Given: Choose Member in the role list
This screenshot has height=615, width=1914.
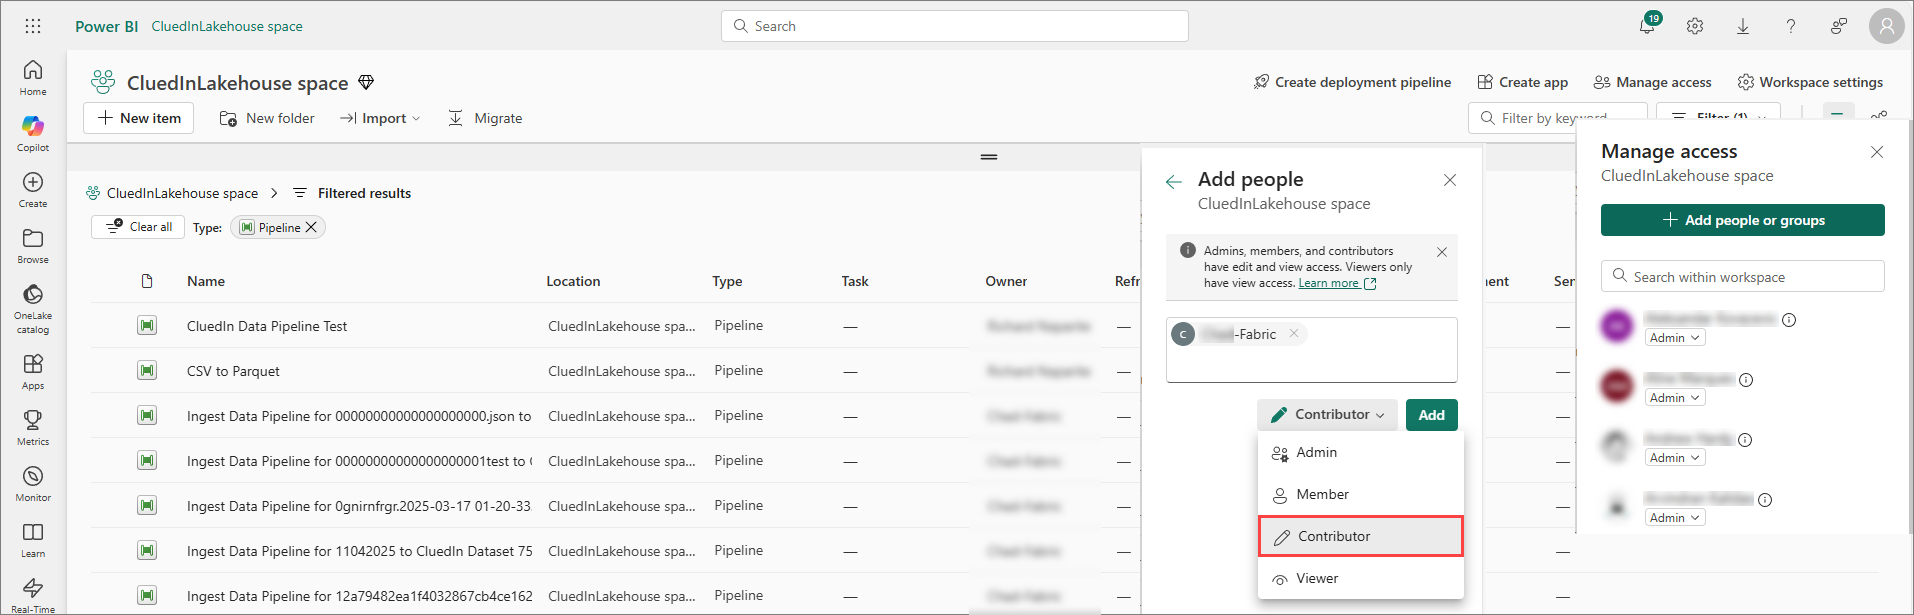Looking at the screenshot, I should (x=1322, y=495).
